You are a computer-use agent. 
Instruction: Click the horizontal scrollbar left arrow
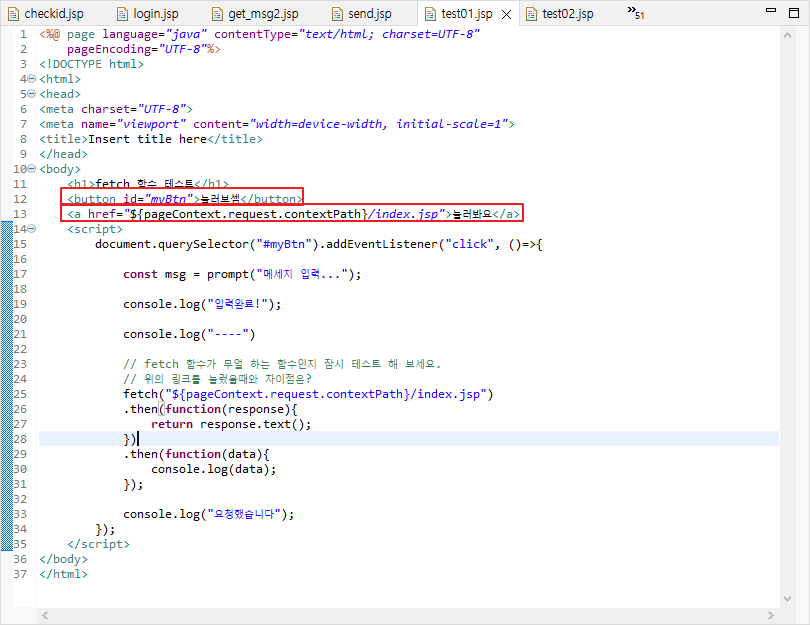coord(45,615)
